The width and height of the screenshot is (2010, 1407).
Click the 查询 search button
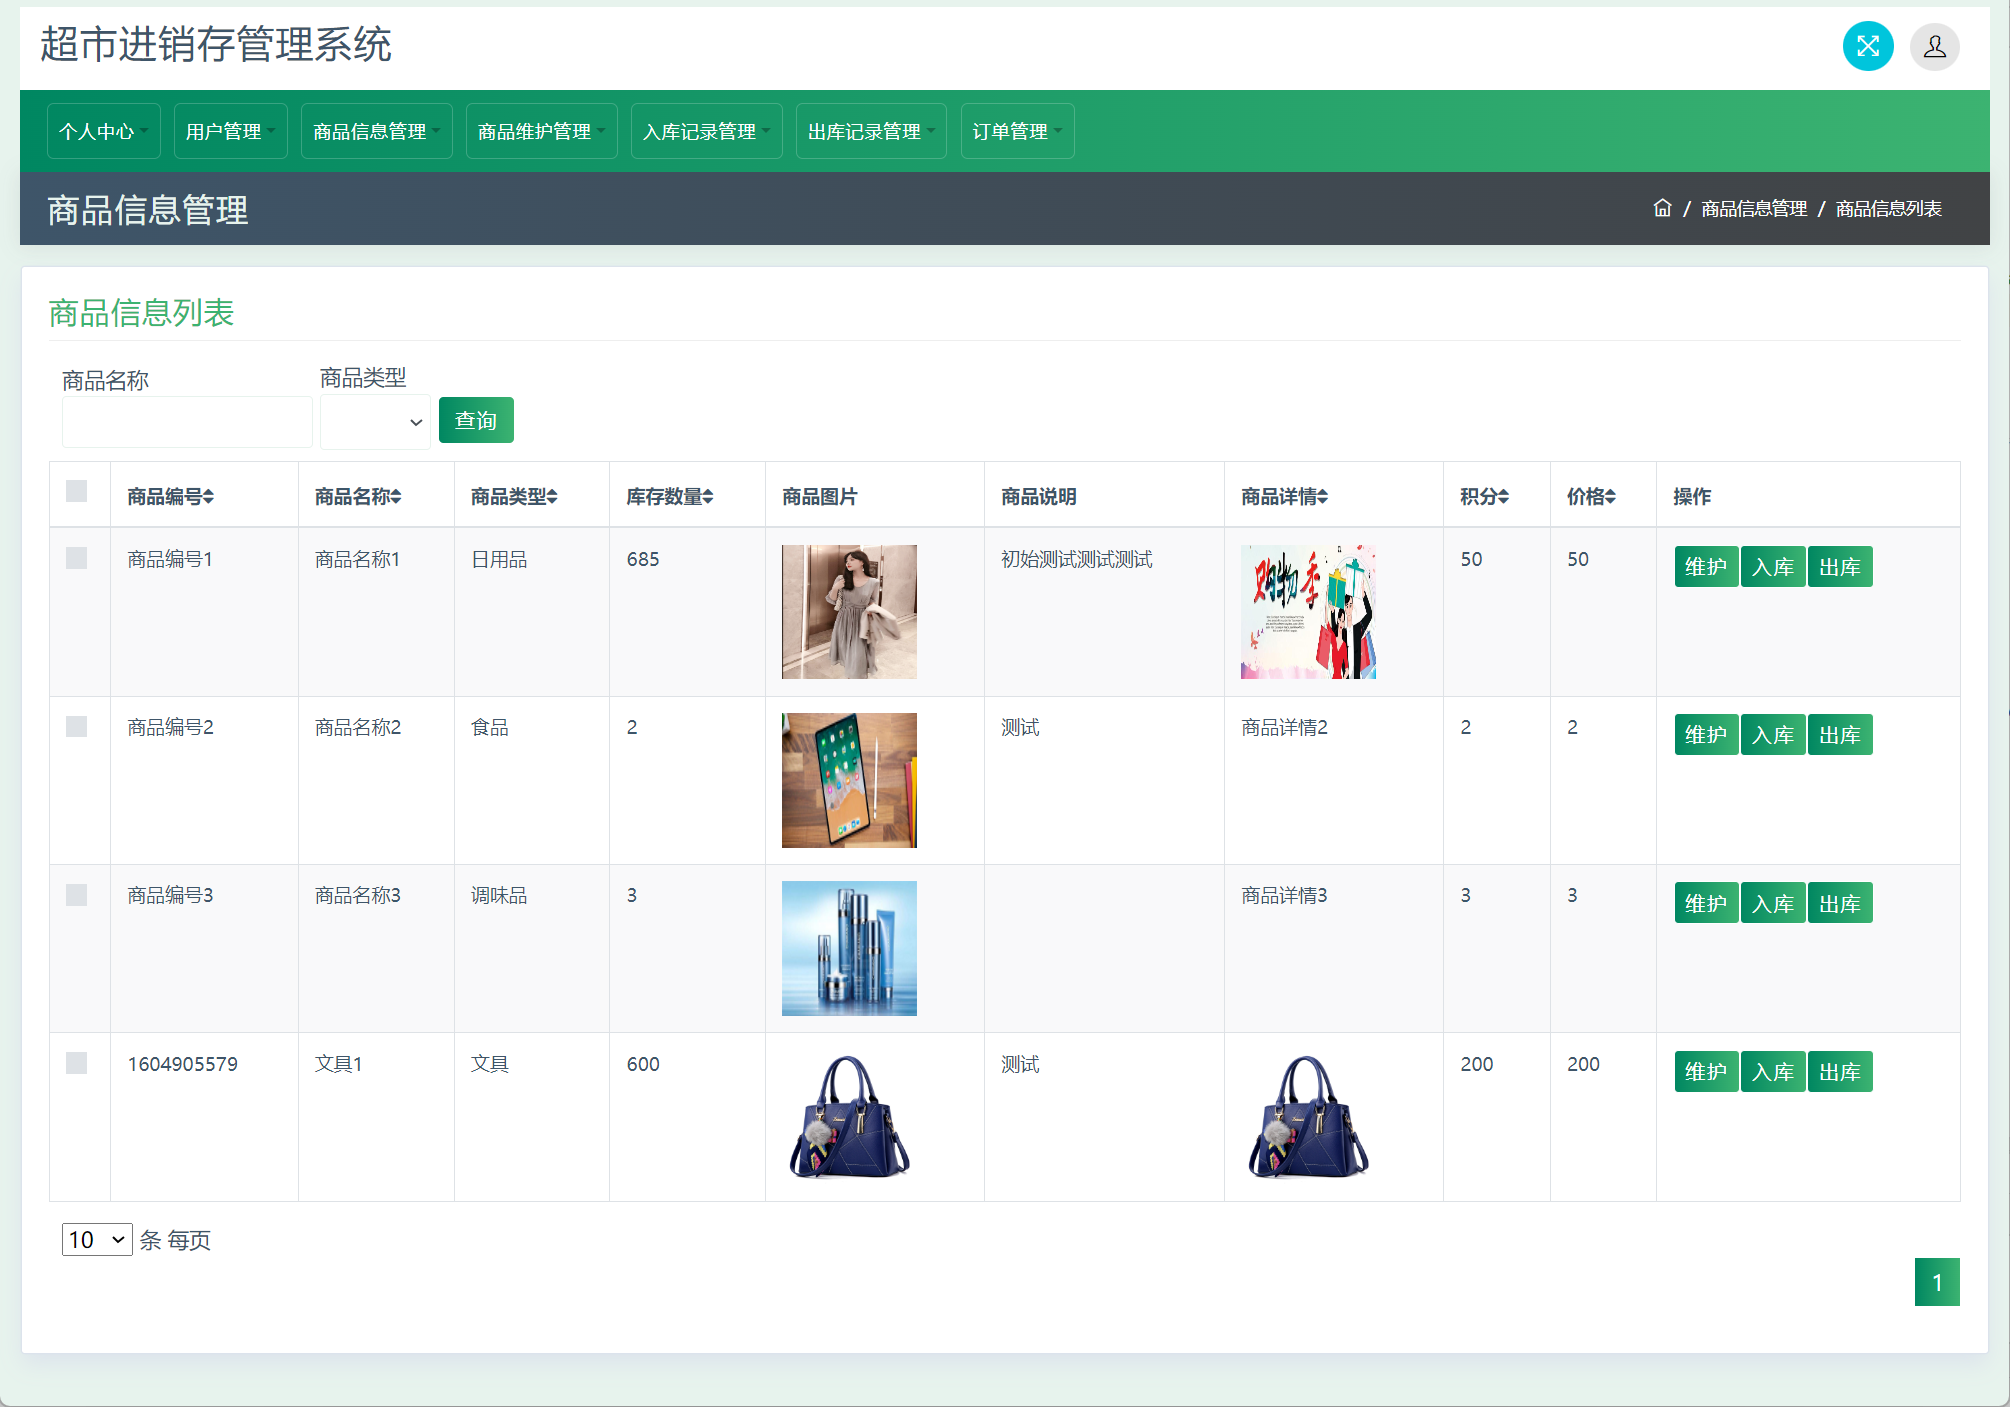coord(476,420)
